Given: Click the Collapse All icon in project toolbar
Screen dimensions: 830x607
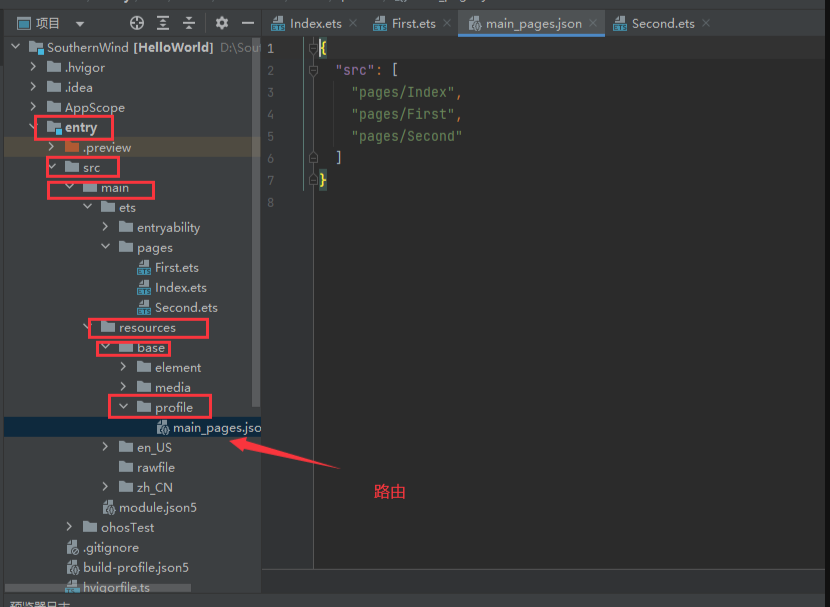Looking at the screenshot, I should 189,23.
